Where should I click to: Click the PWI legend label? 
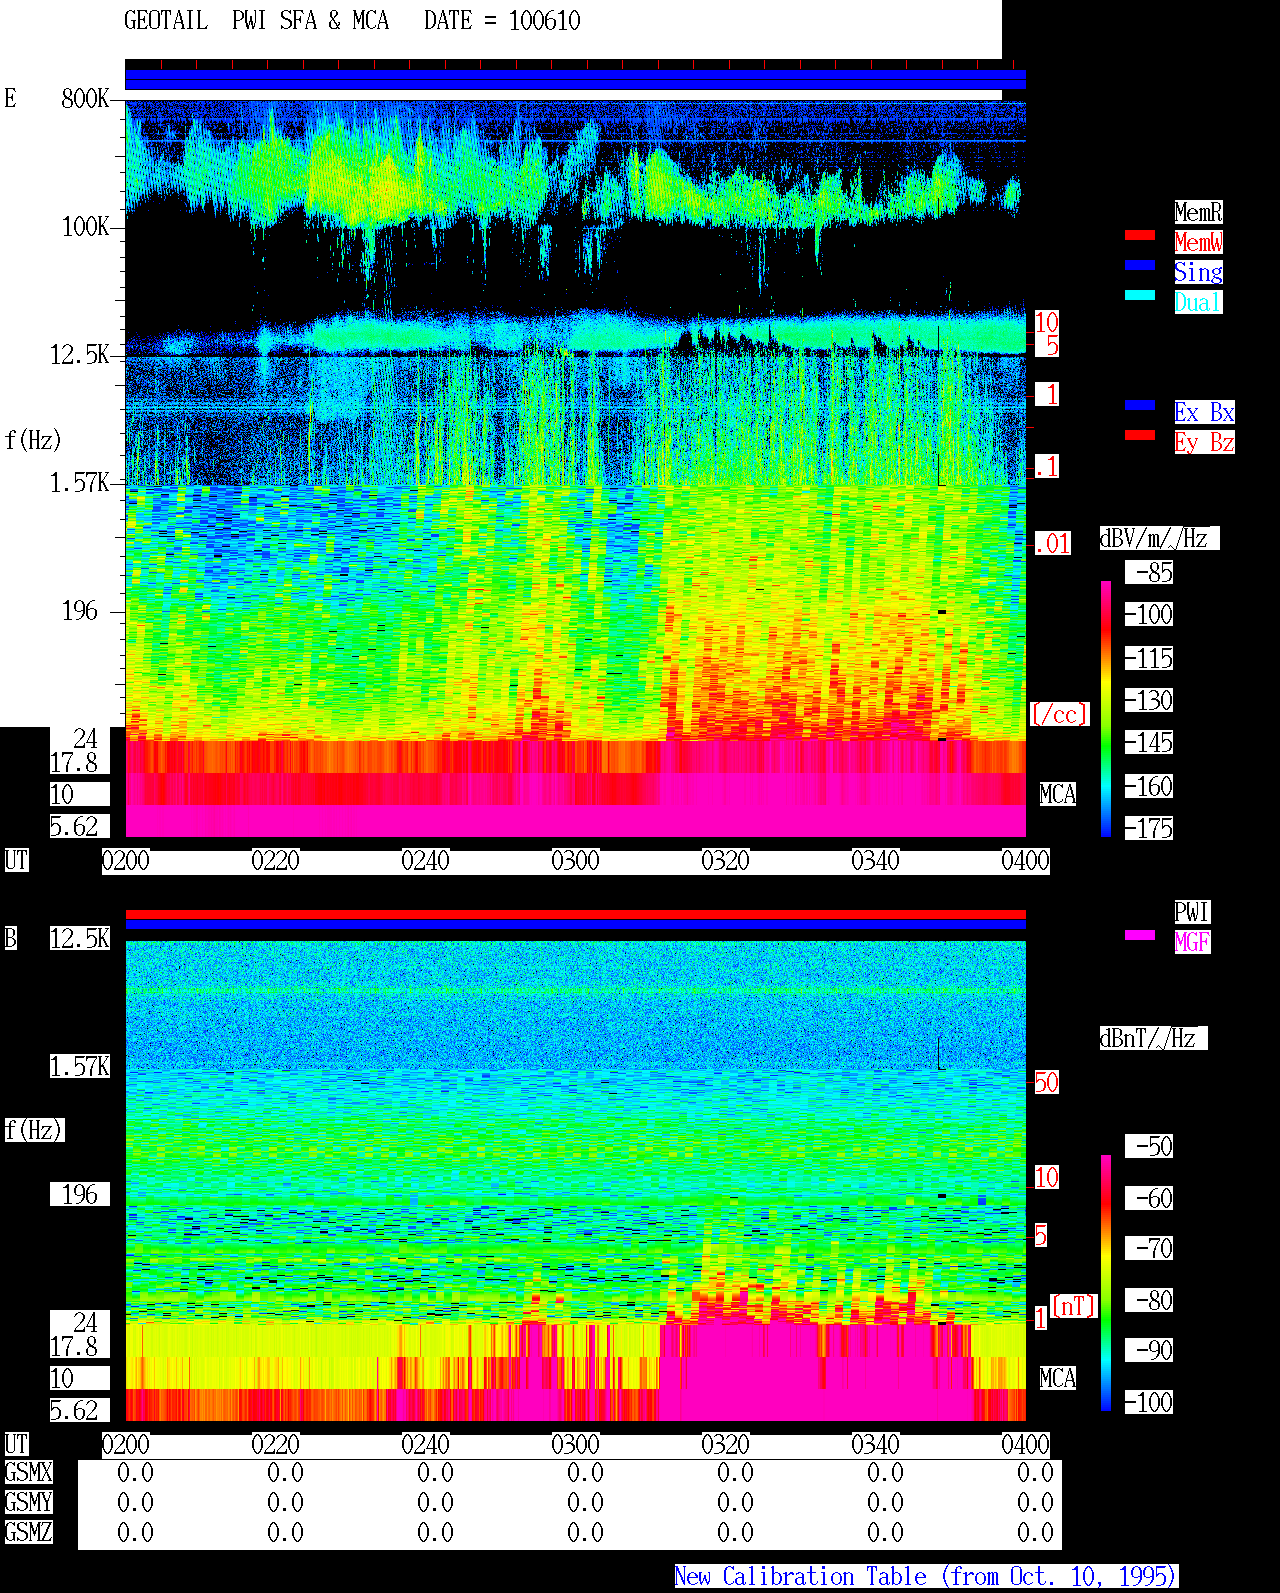tap(1192, 912)
